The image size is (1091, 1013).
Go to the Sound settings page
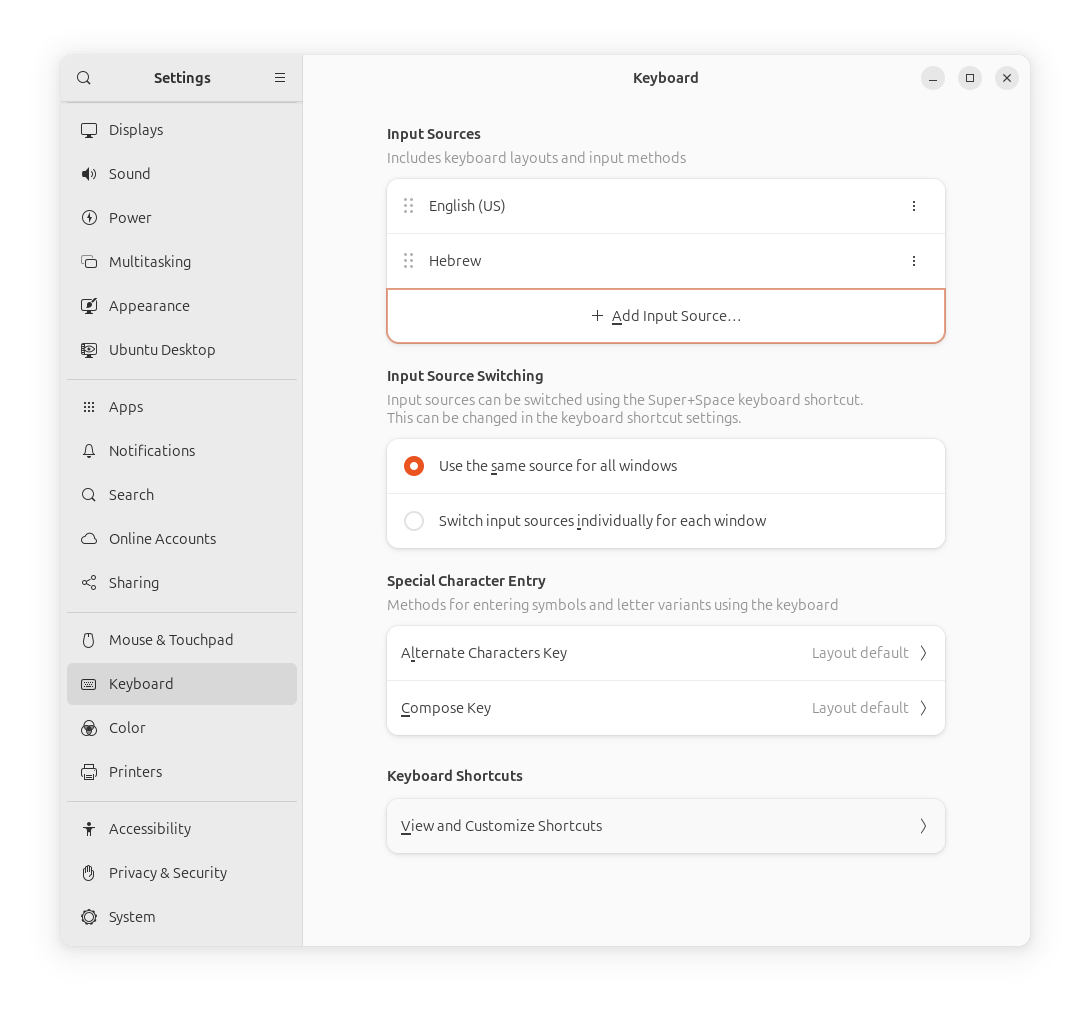[x=182, y=174]
